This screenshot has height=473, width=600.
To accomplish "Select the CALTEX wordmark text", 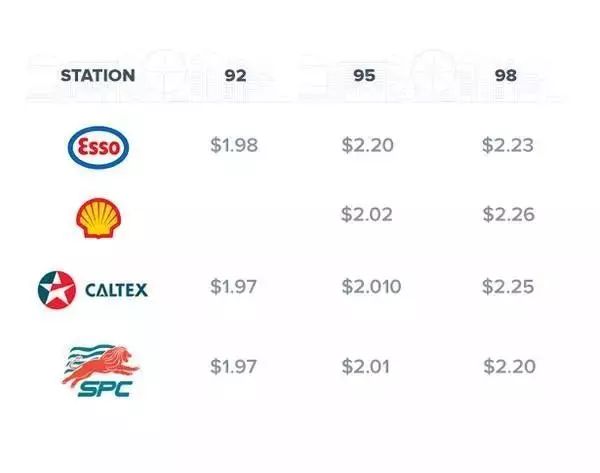I will (x=115, y=291).
